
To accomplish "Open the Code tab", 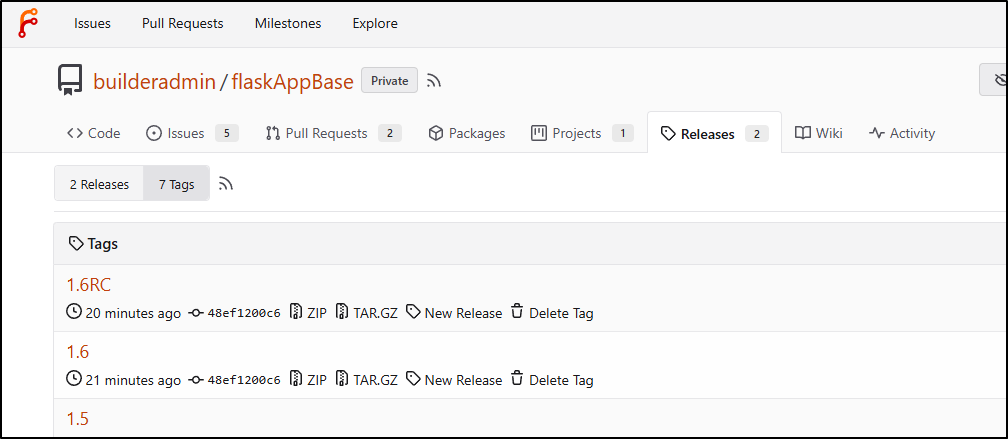I will coord(94,133).
